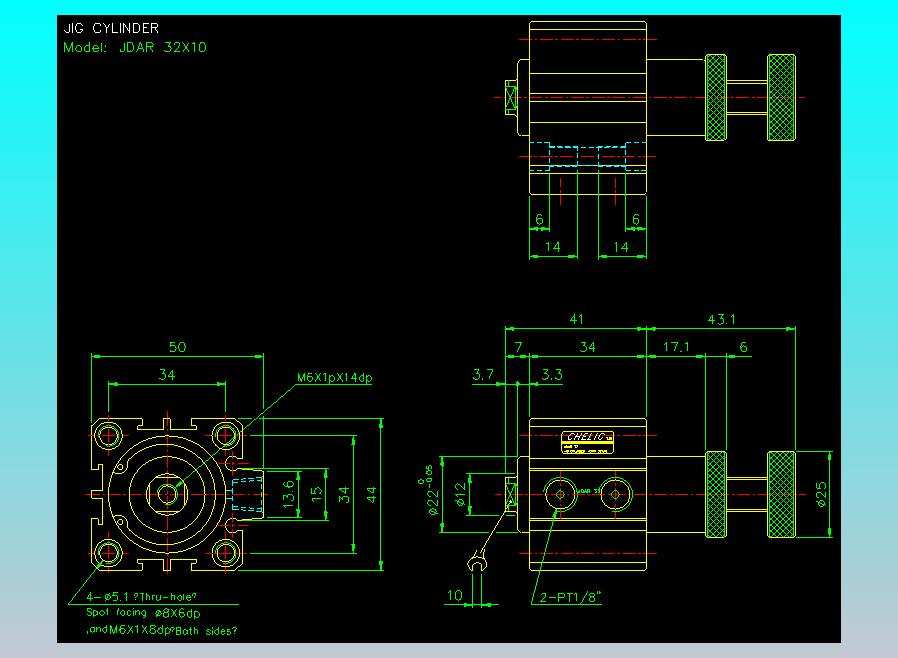Image resolution: width=898 pixels, height=658 pixels.
Task: Click the 3.3 dimension value
Action: 552,375
